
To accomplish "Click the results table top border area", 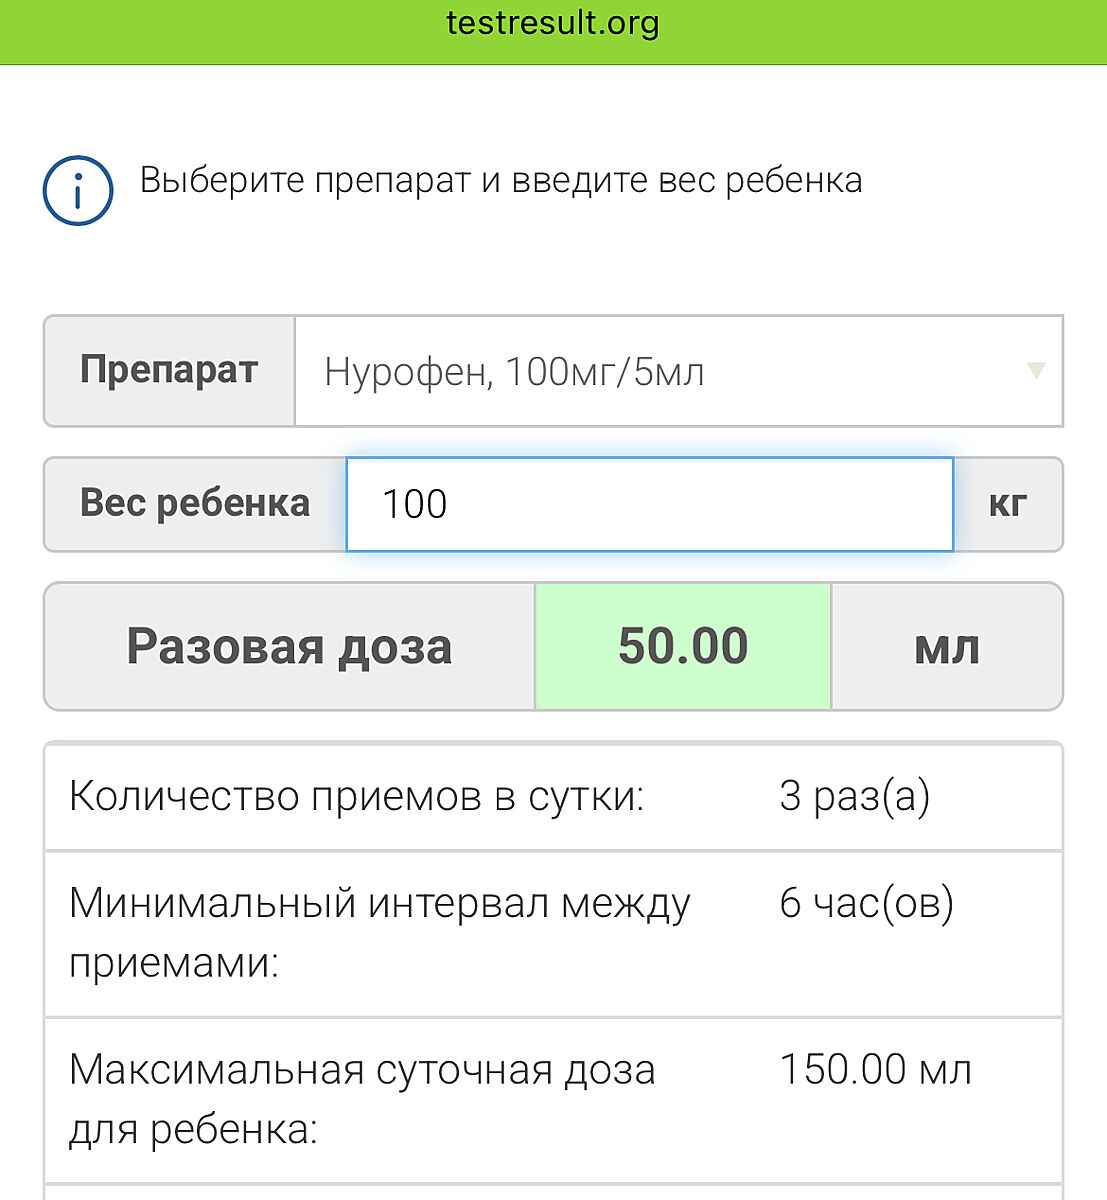I will click(x=553, y=745).
